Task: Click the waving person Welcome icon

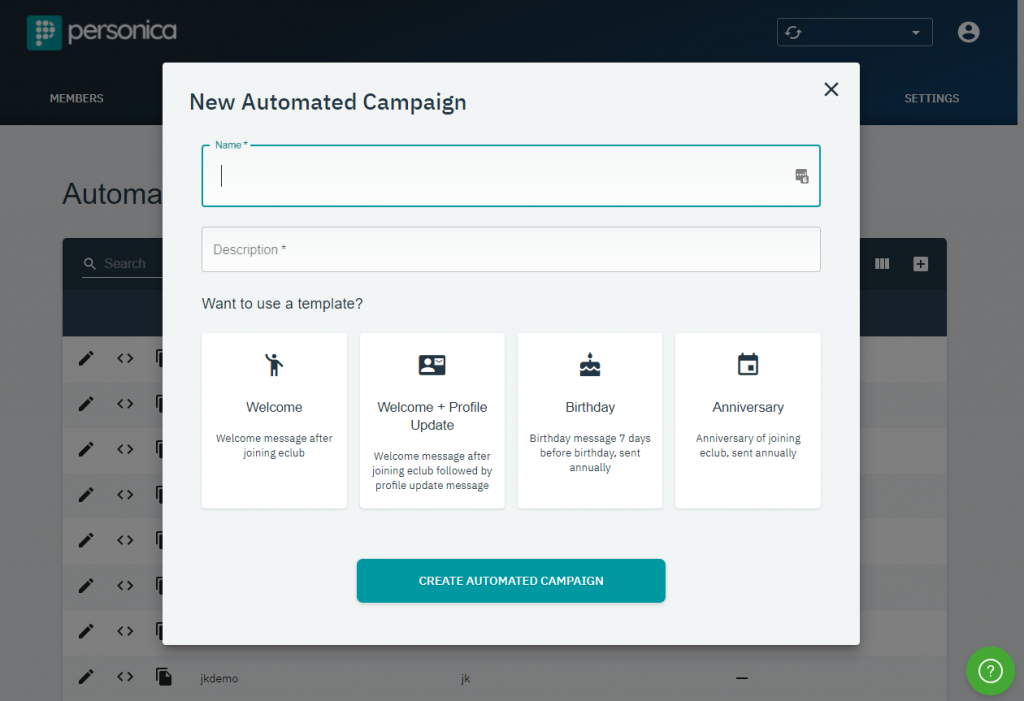Action: pos(274,365)
